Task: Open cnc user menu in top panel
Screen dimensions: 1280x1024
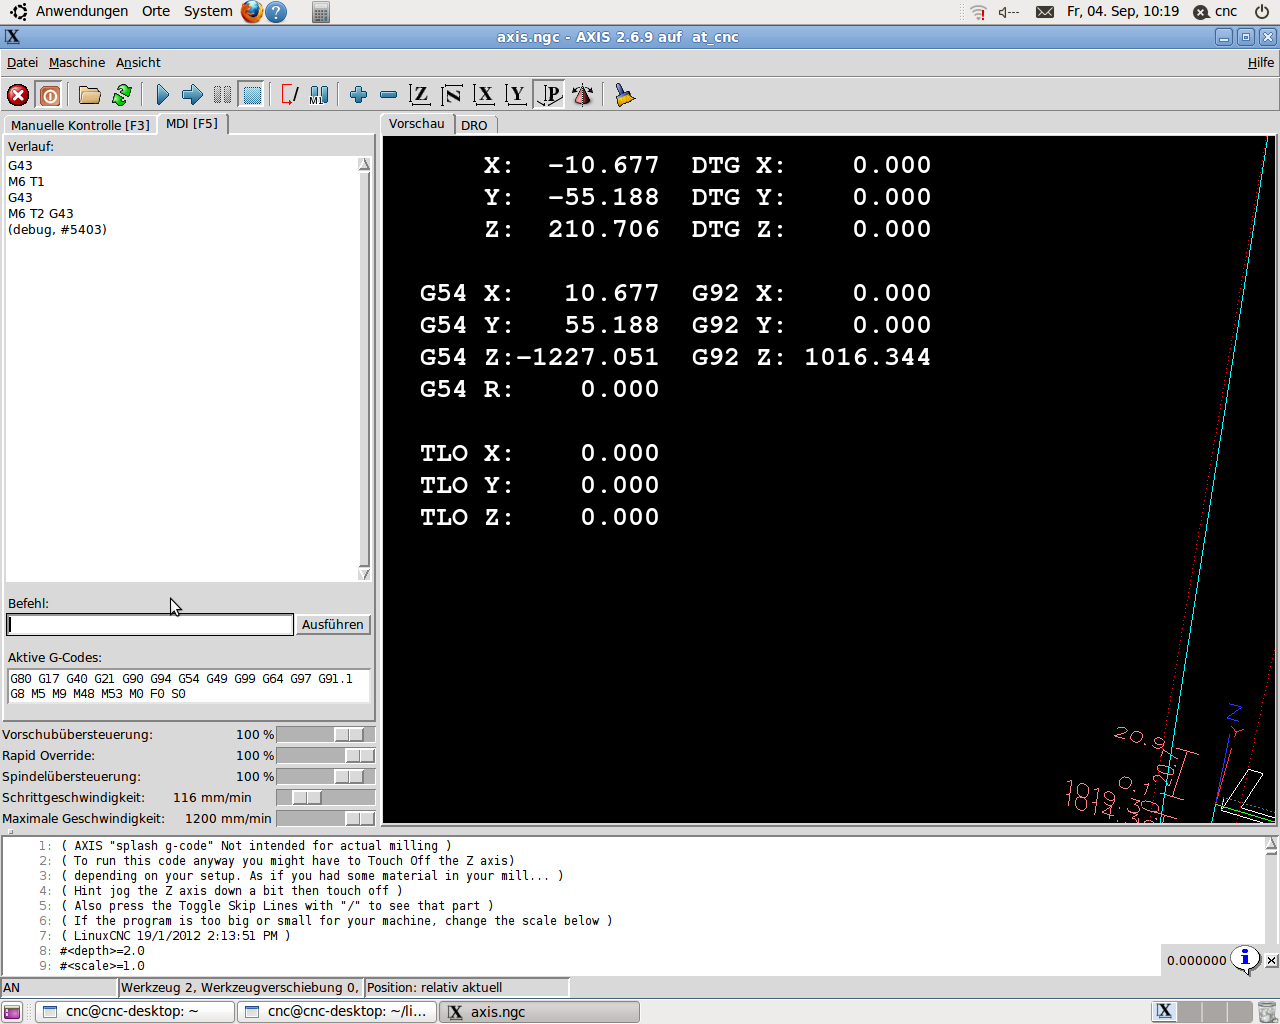Action: coord(1216,12)
